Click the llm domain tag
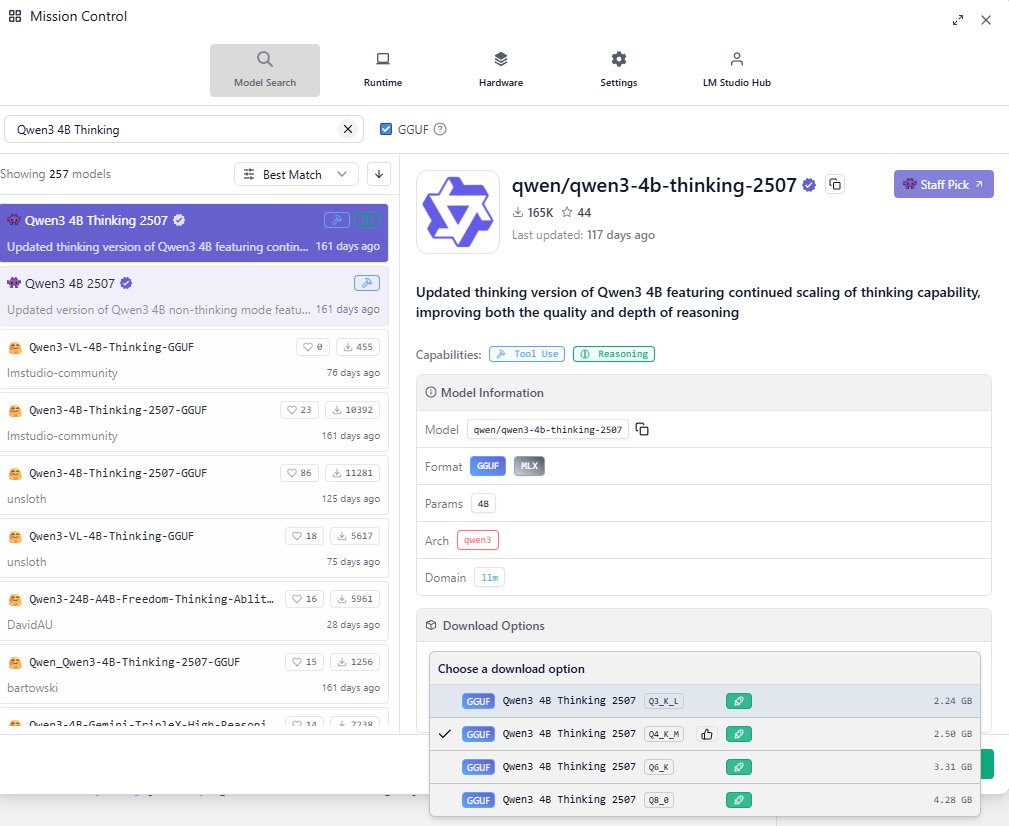 [x=489, y=578]
